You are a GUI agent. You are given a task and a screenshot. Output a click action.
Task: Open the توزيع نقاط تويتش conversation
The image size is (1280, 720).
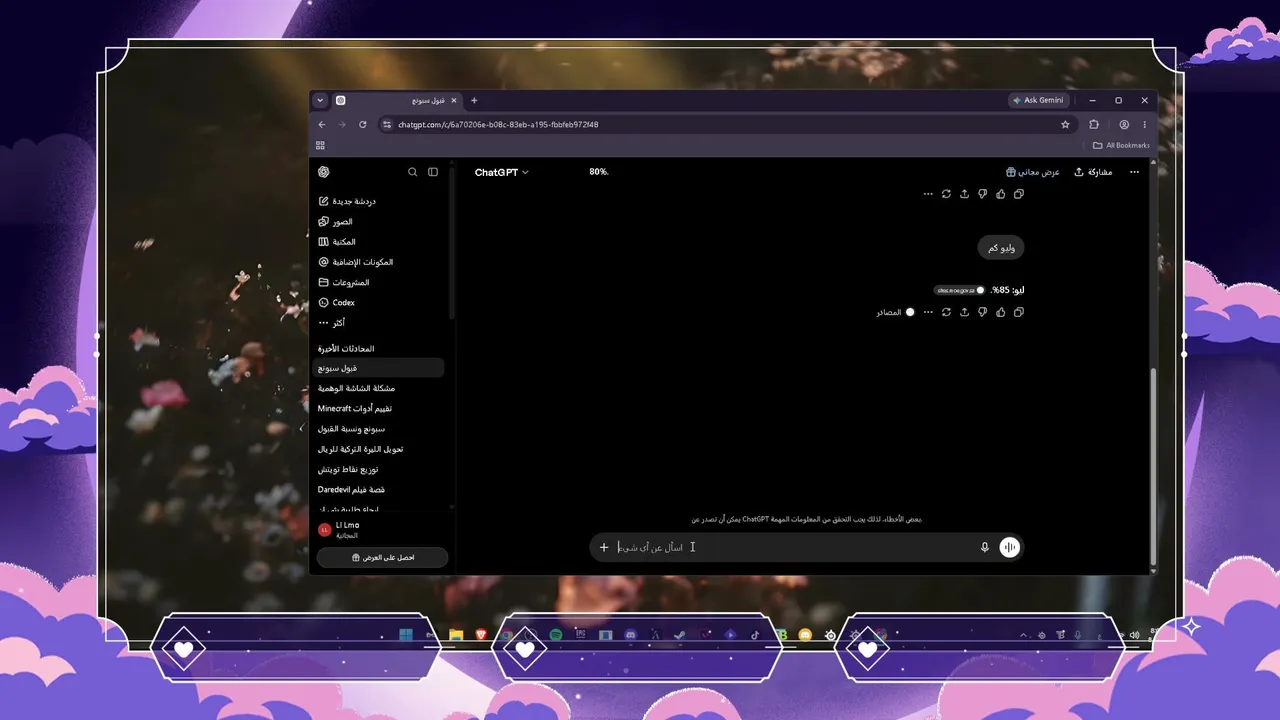point(380,470)
